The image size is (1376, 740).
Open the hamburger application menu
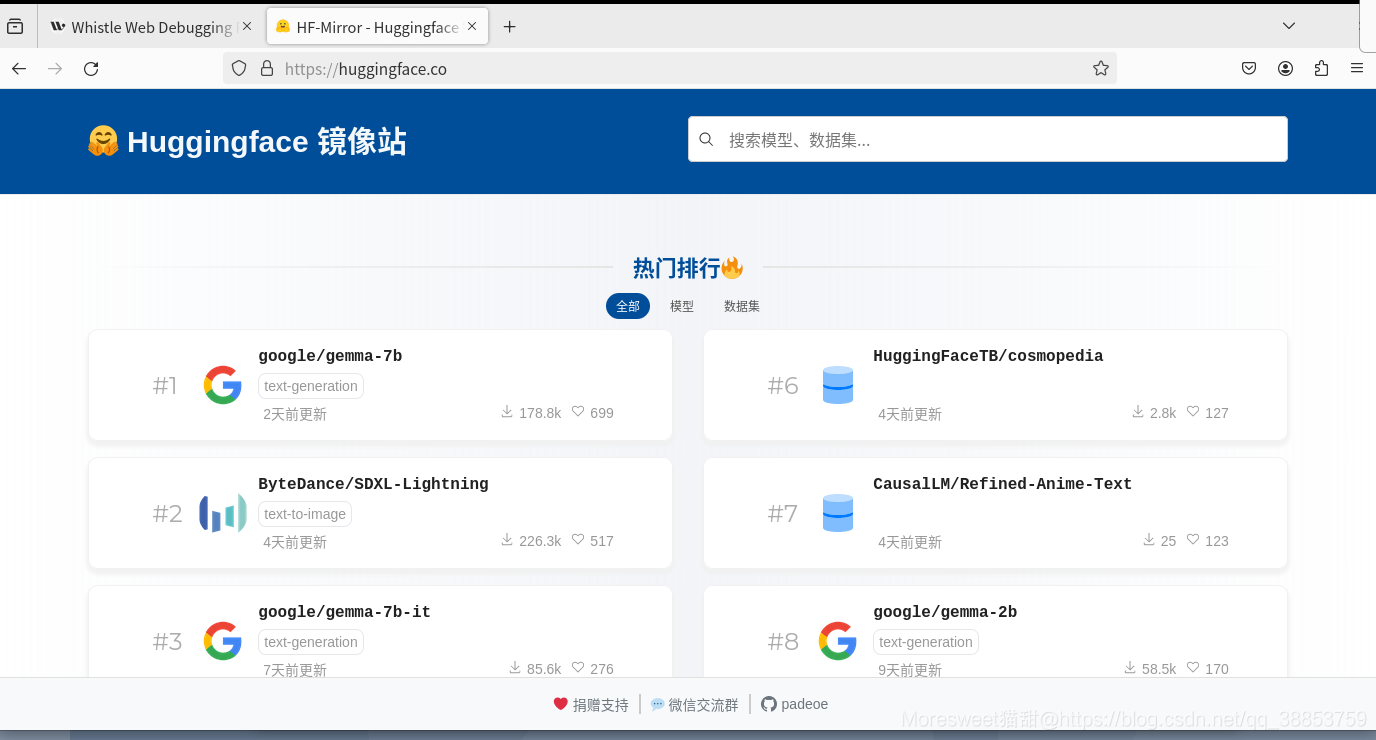pos(1357,69)
